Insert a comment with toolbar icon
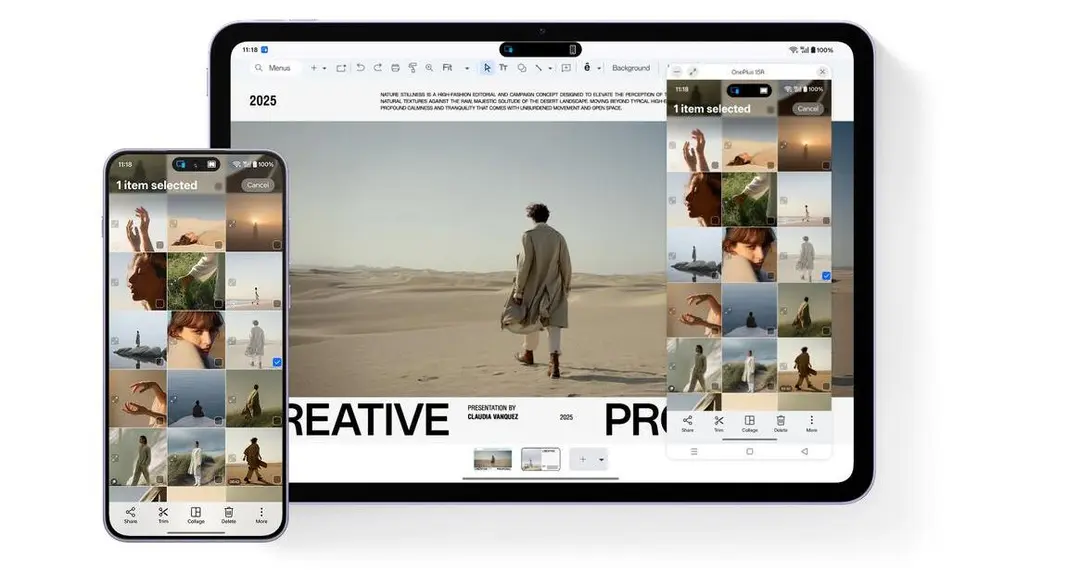The image size is (1080, 574). tap(566, 68)
